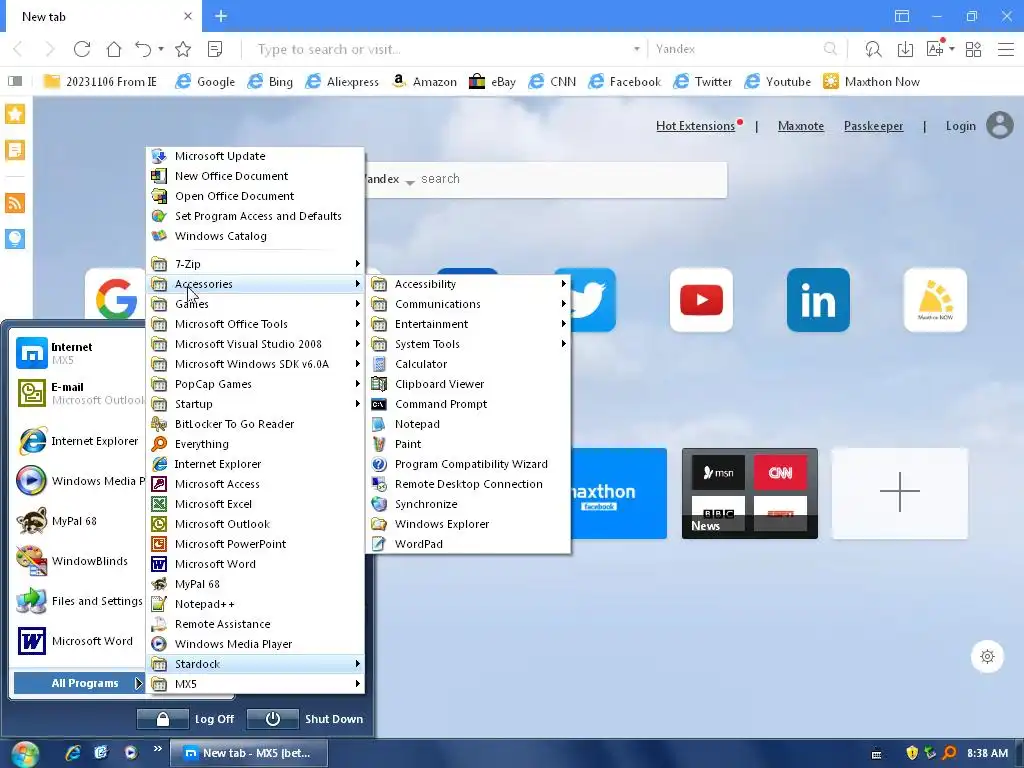Open WindowBlinds from Start menu
Image resolution: width=1024 pixels, height=768 pixels.
78,561
